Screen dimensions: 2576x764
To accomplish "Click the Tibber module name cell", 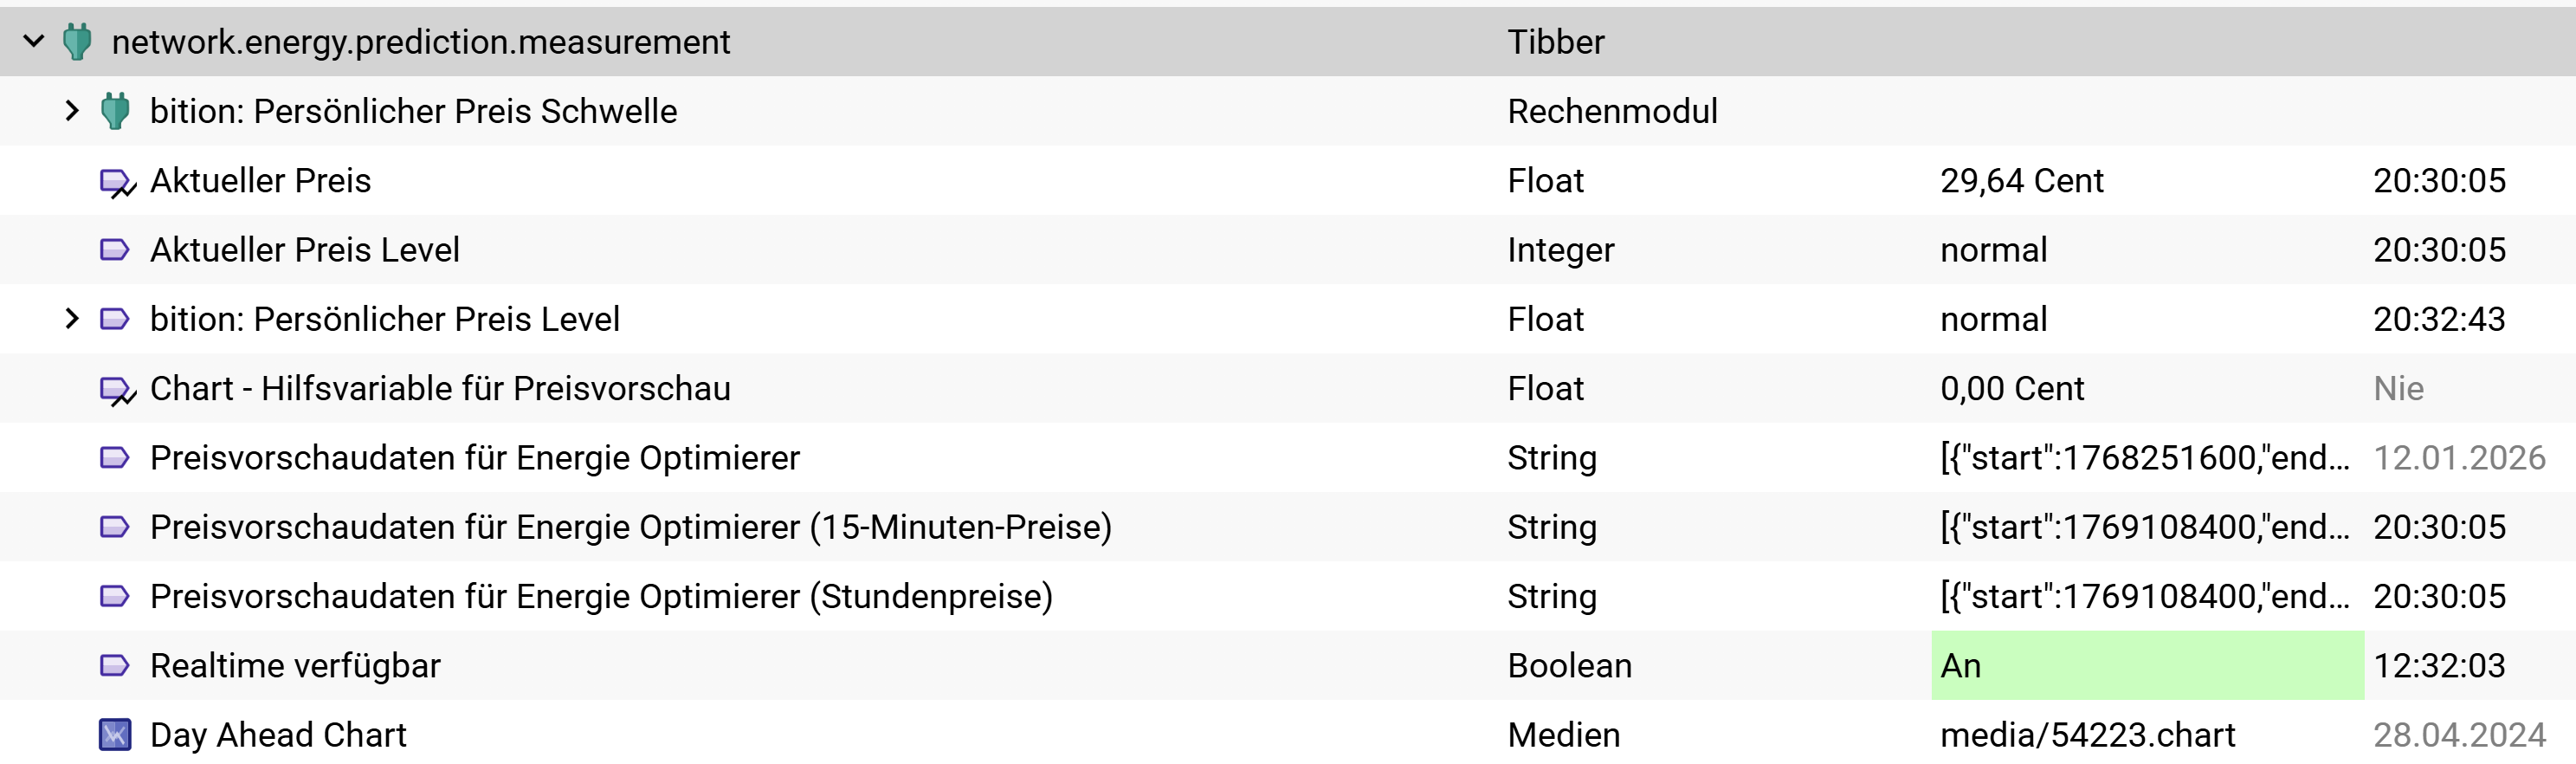I will 1555,42.
